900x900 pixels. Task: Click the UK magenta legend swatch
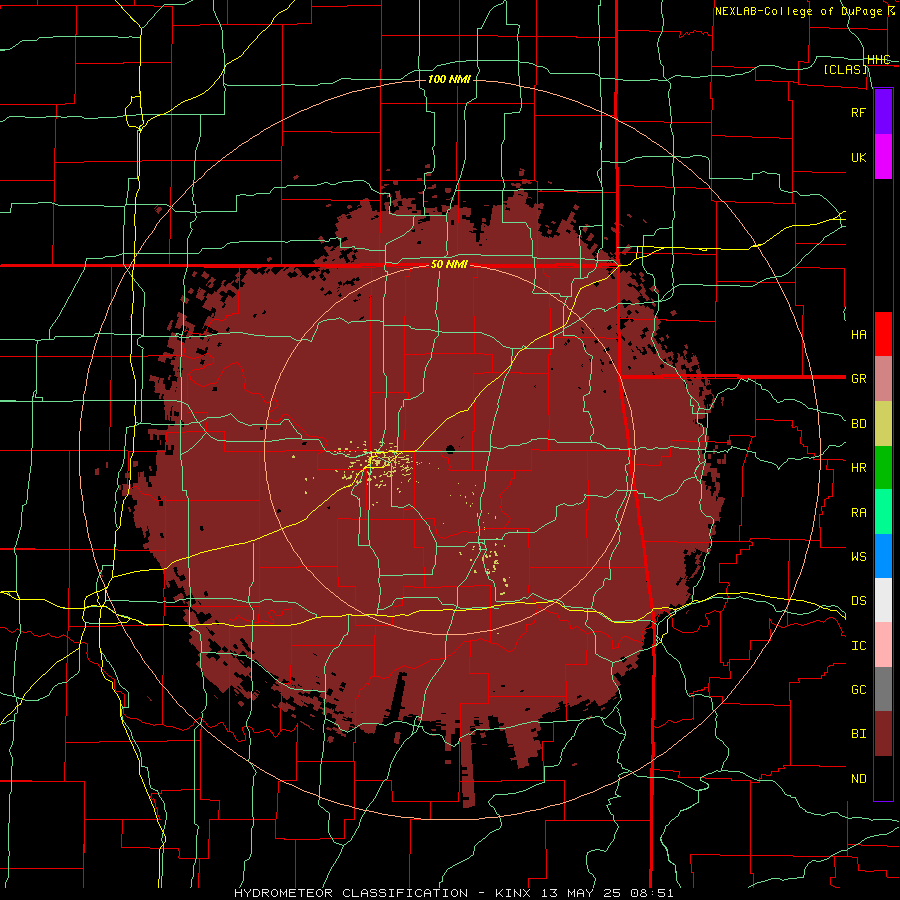(883, 157)
